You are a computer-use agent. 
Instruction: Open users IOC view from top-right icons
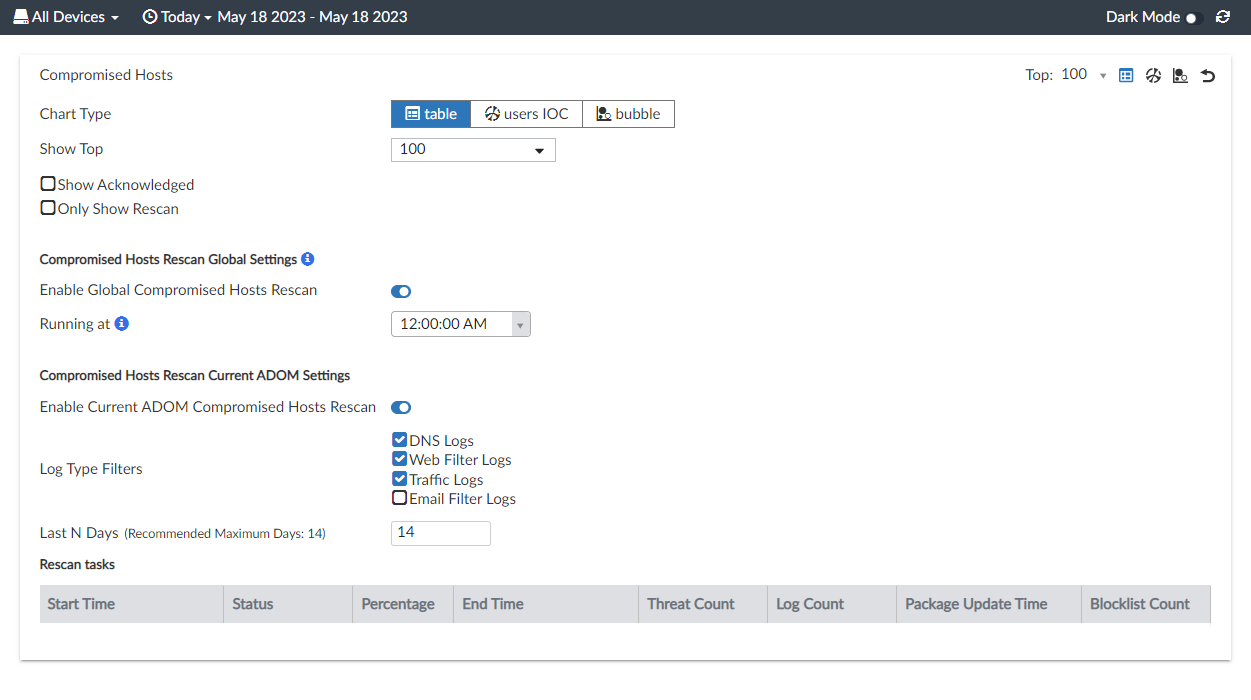(1153, 75)
